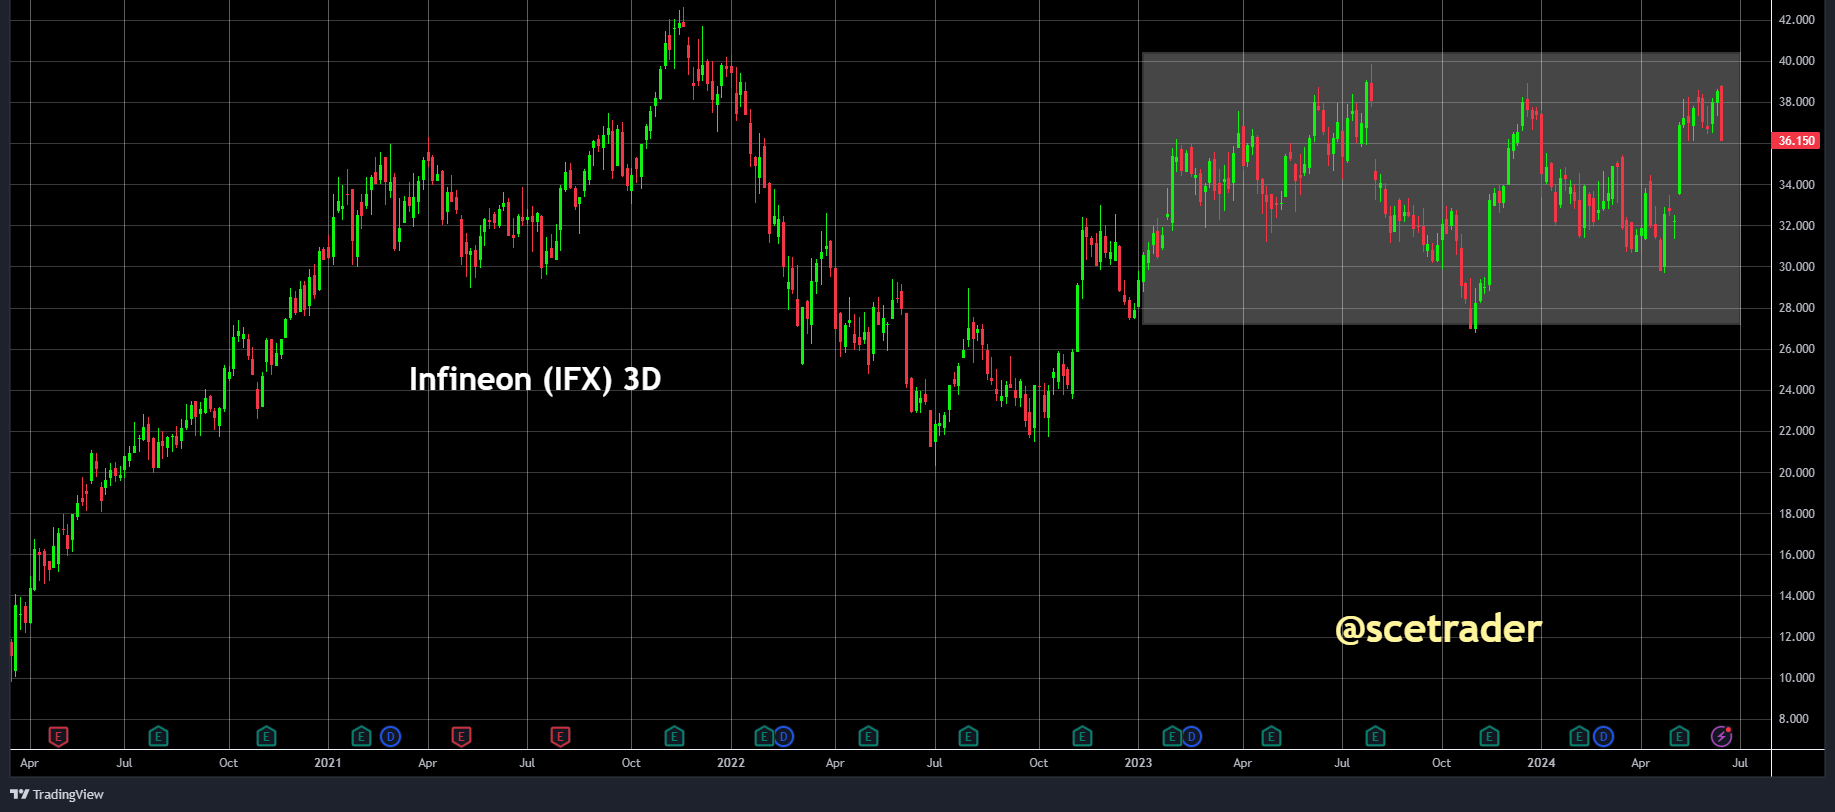Click the Oct label right before 2021
The height and width of the screenshot is (812, 1835).
(229, 763)
